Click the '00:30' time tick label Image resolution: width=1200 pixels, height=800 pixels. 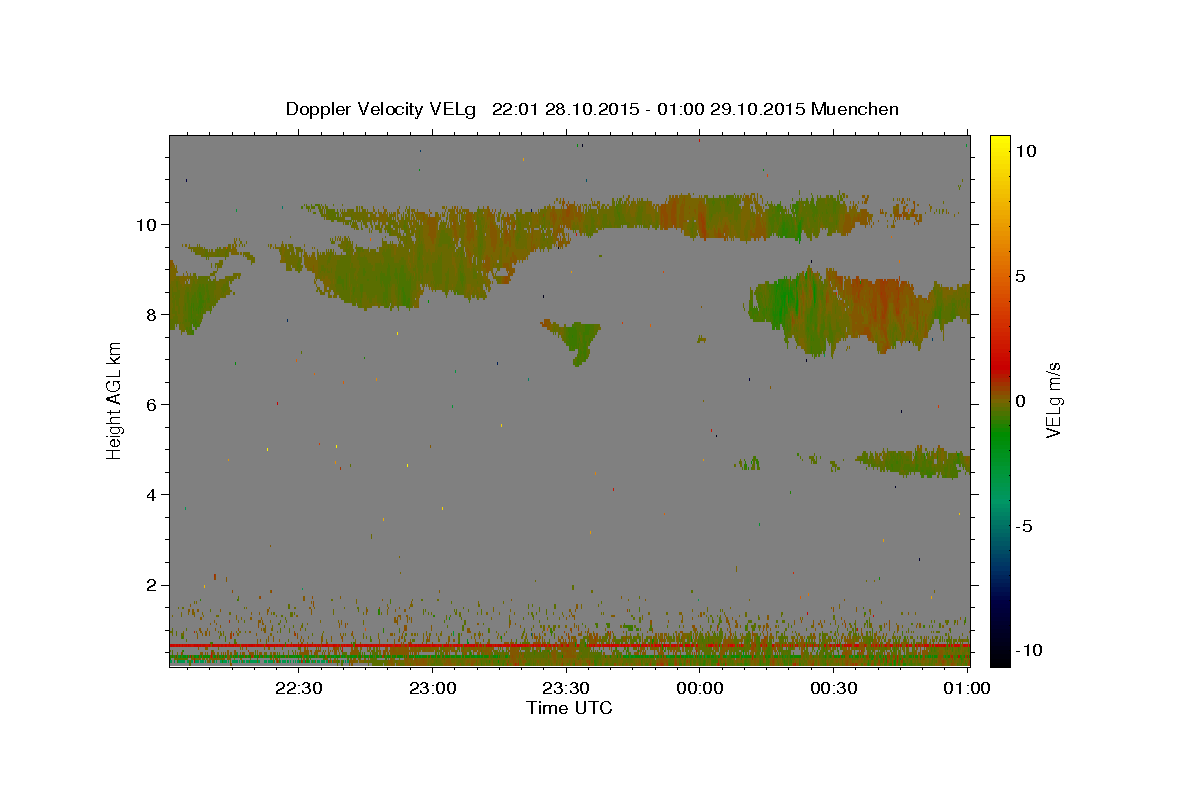point(834,688)
